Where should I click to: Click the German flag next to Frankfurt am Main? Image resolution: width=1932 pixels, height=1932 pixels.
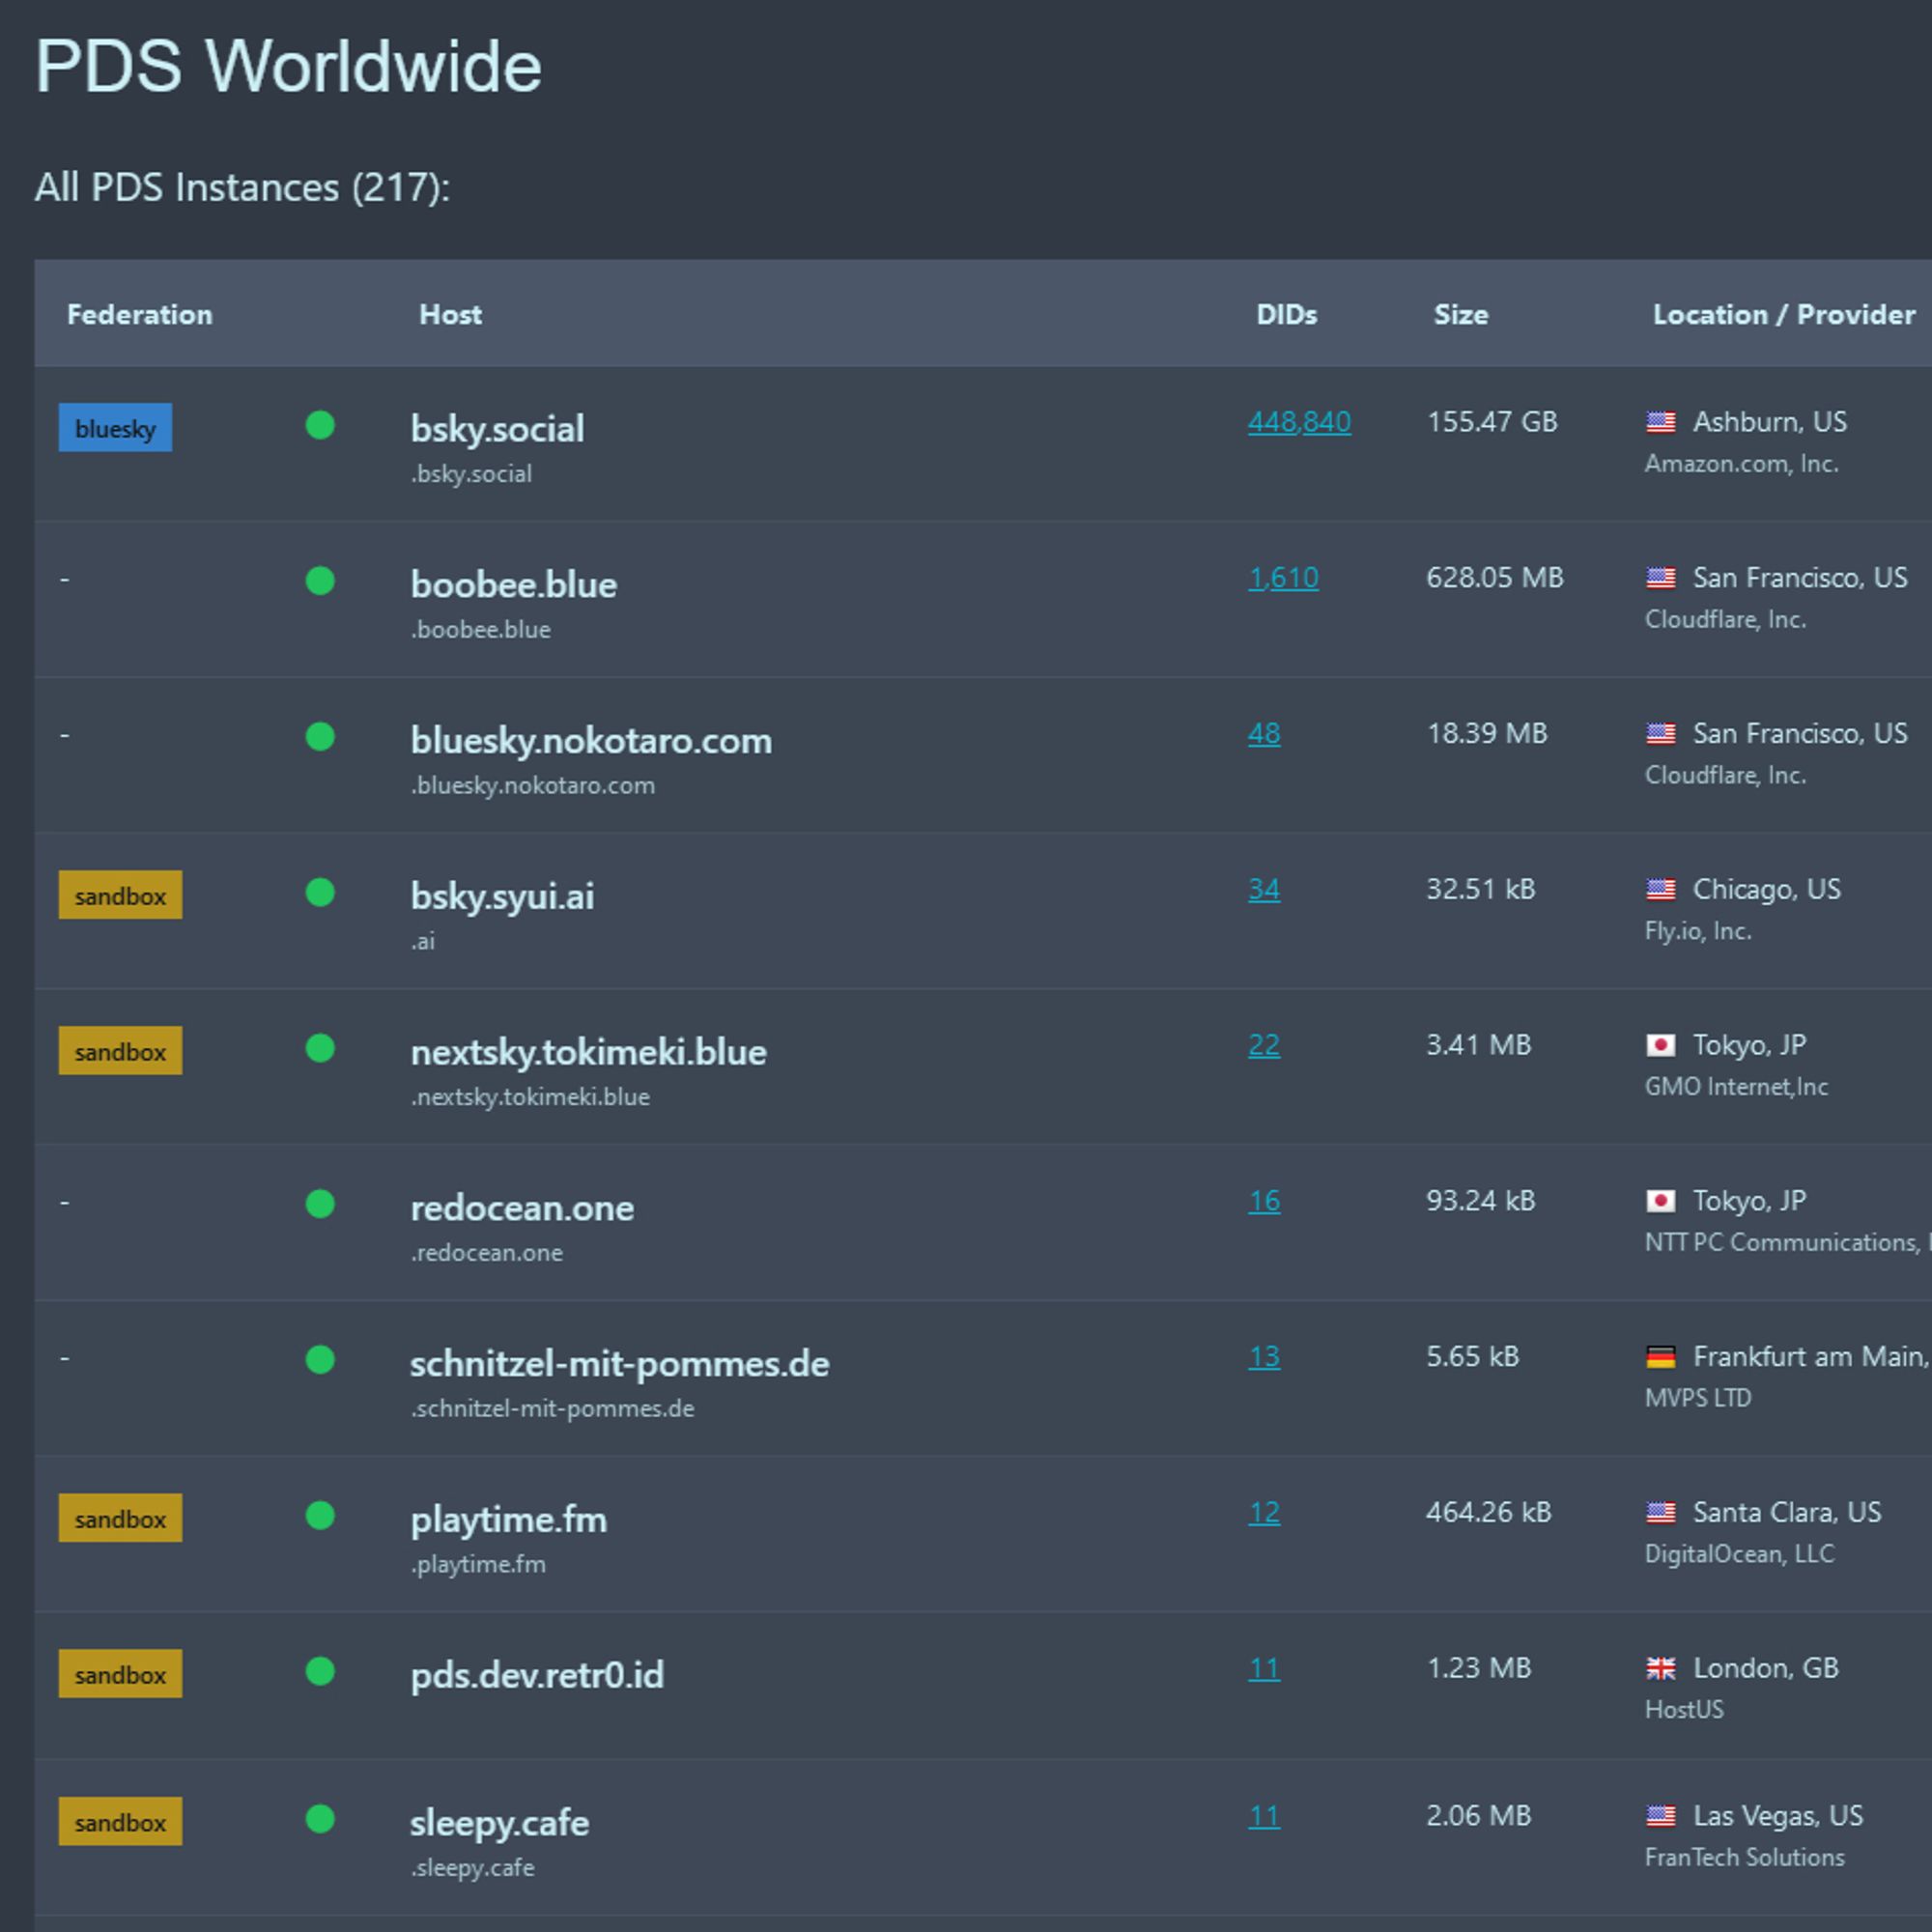[1661, 1357]
